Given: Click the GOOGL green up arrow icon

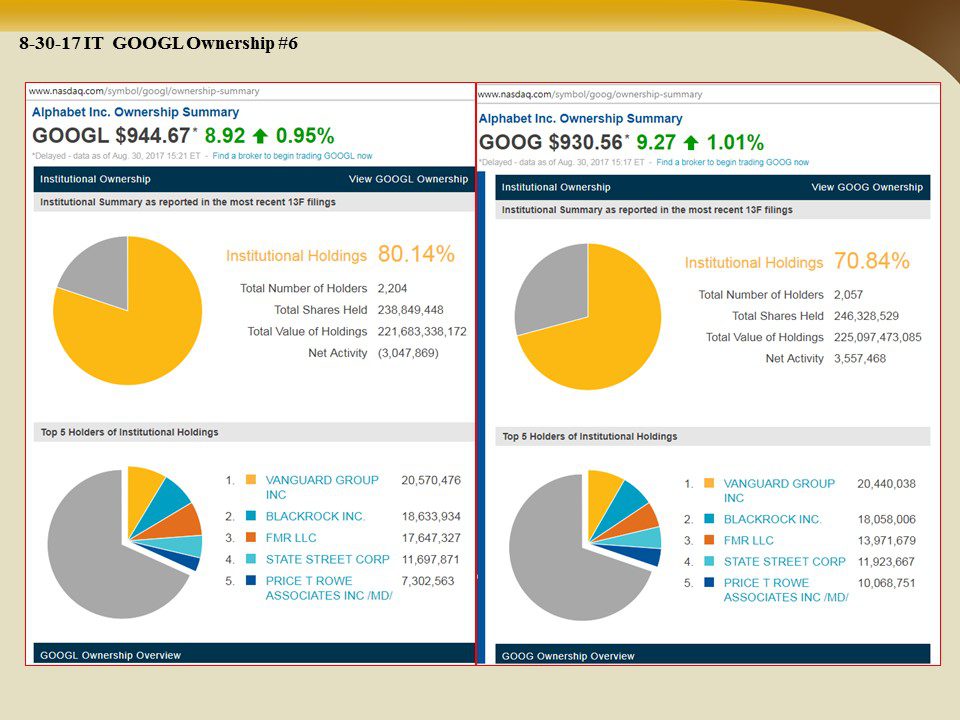Looking at the screenshot, I should click(260, 136).
